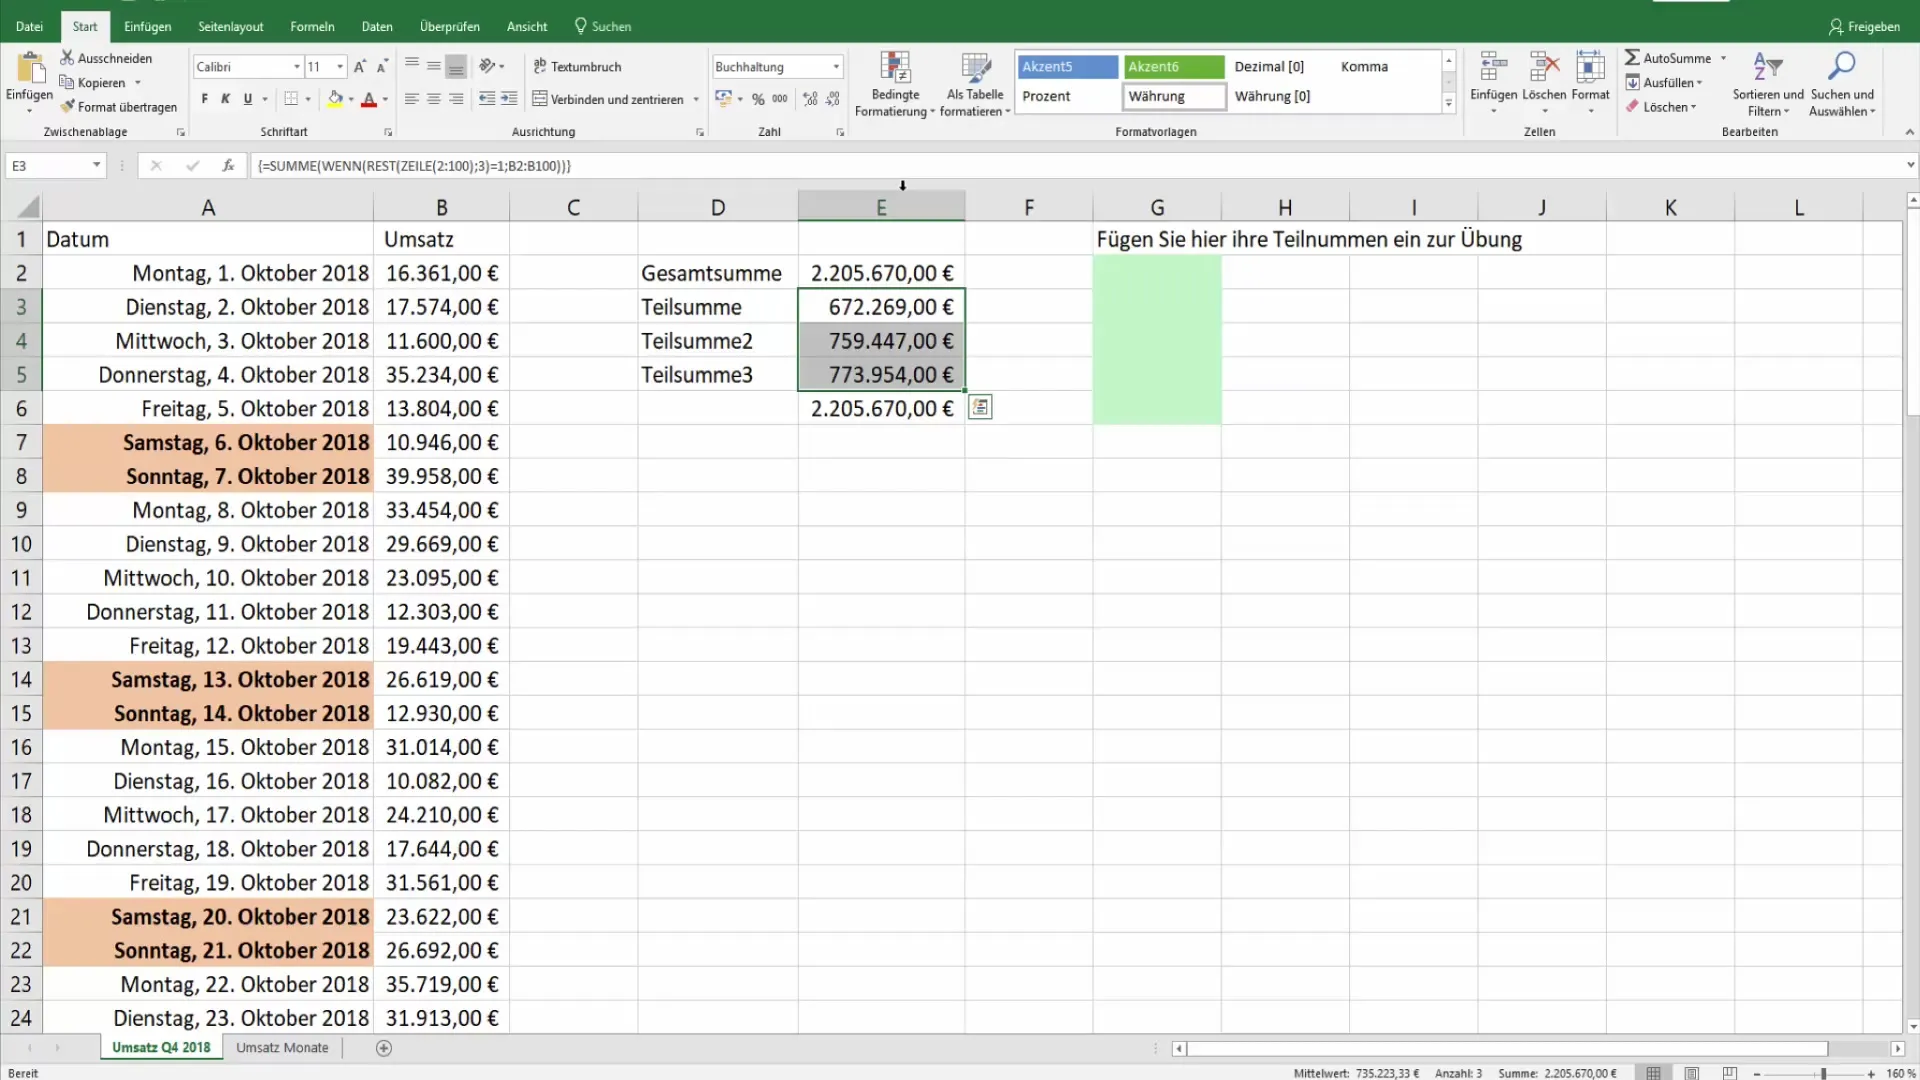Image resolution: width=1920 pixels, height=1080 pixels.
Task: Switch to page layout view icon
Action: (x=1691, y=1073)
